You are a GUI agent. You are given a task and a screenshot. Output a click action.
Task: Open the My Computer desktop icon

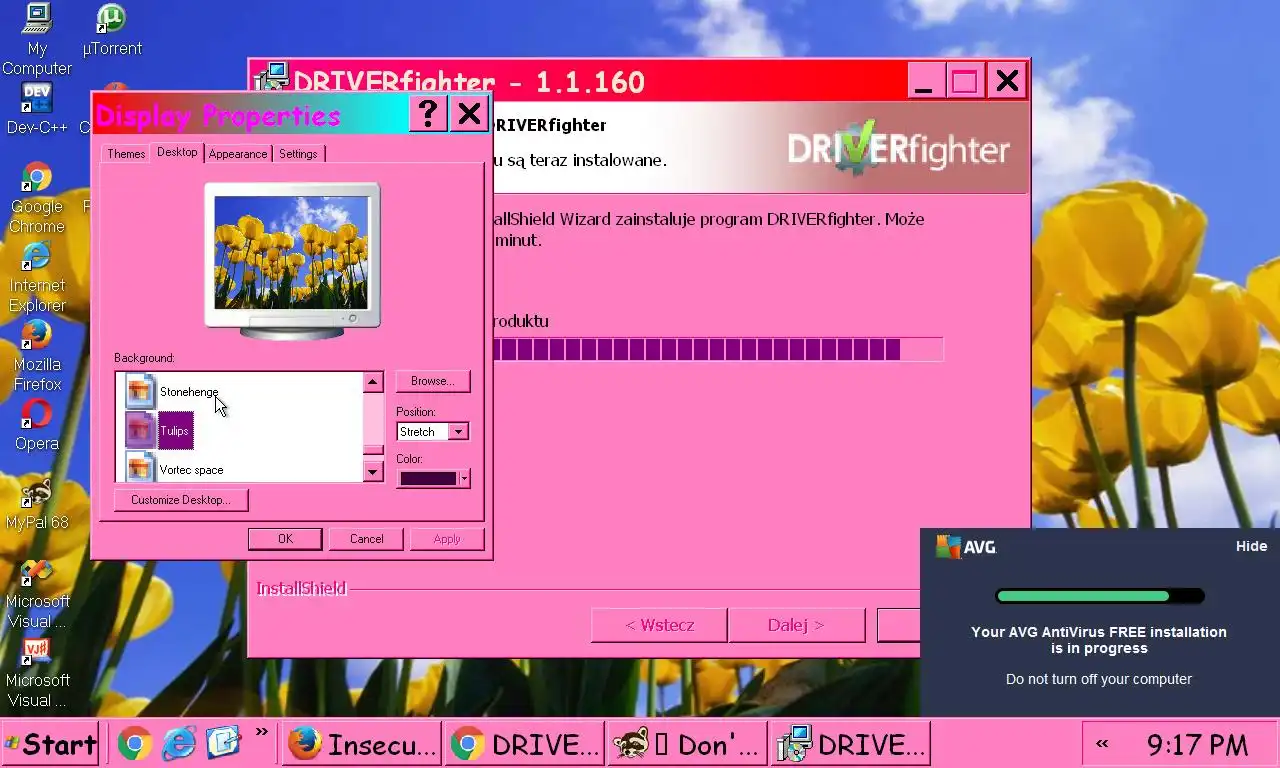(x=37, y=40)
